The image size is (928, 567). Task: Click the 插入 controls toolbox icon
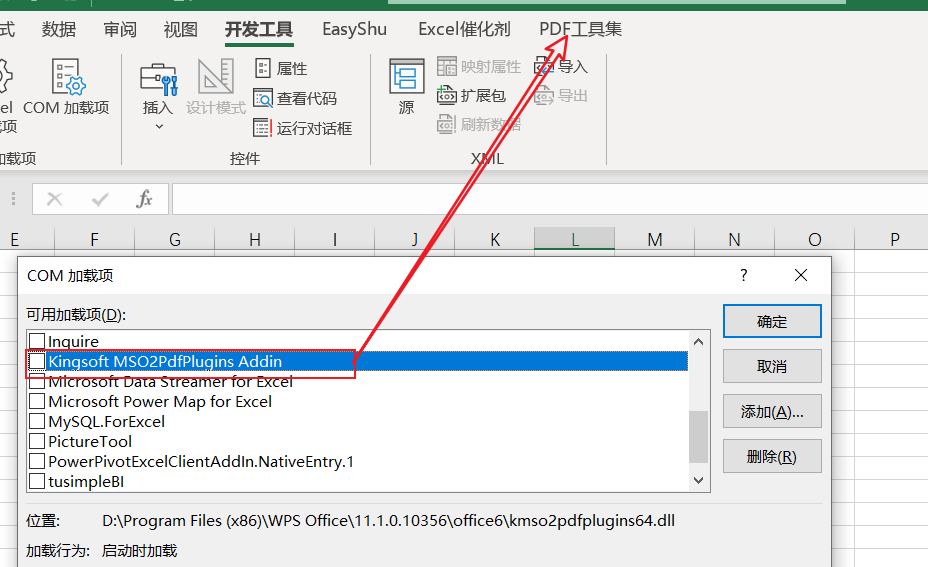click(x=158, y=79)
